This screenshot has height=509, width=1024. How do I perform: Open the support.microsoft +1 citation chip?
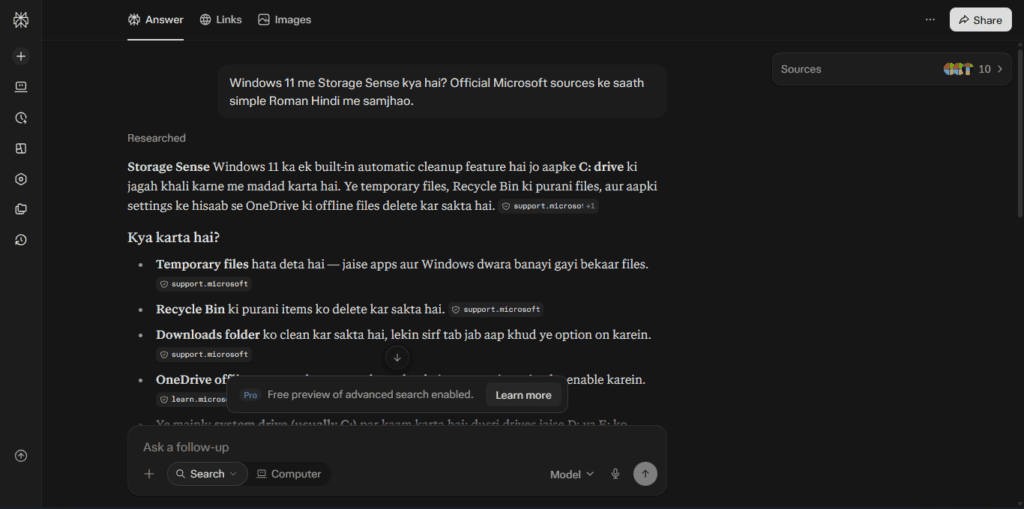pos(549,206)
